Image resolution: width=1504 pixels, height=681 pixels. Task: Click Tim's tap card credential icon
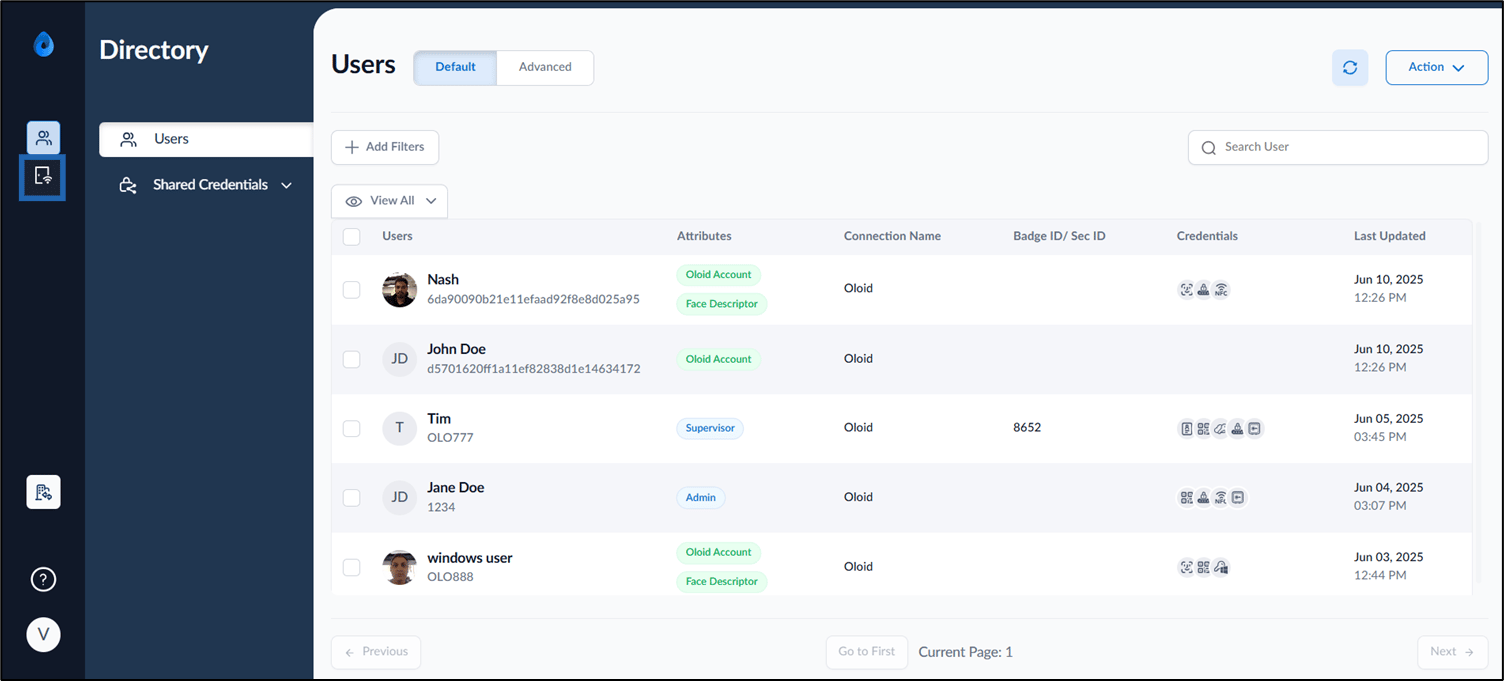click(x=1220, y=428)
